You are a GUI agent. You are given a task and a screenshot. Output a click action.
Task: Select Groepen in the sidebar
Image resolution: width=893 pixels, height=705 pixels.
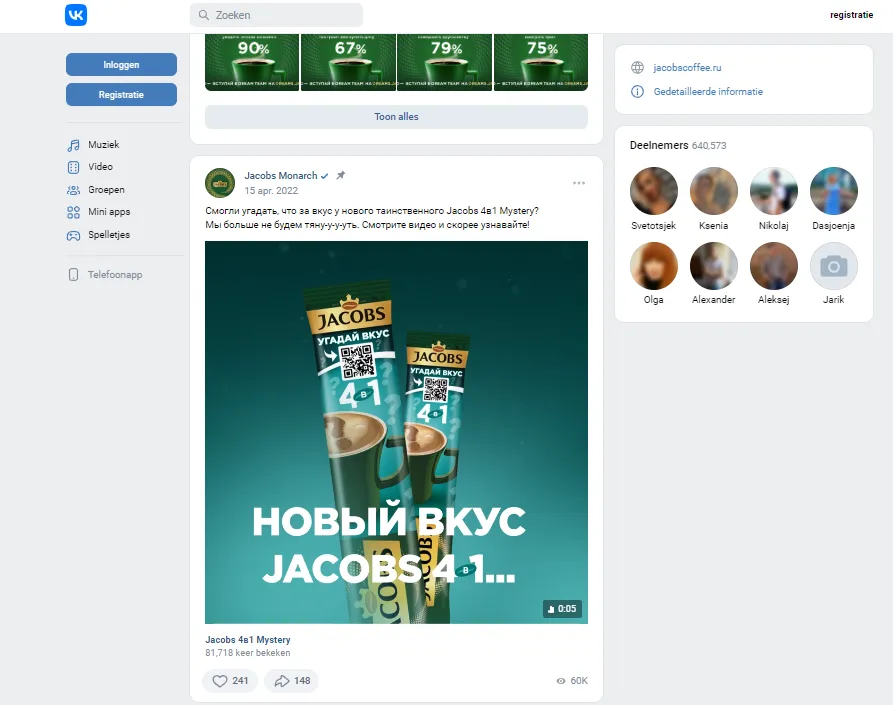click(104, 189)
